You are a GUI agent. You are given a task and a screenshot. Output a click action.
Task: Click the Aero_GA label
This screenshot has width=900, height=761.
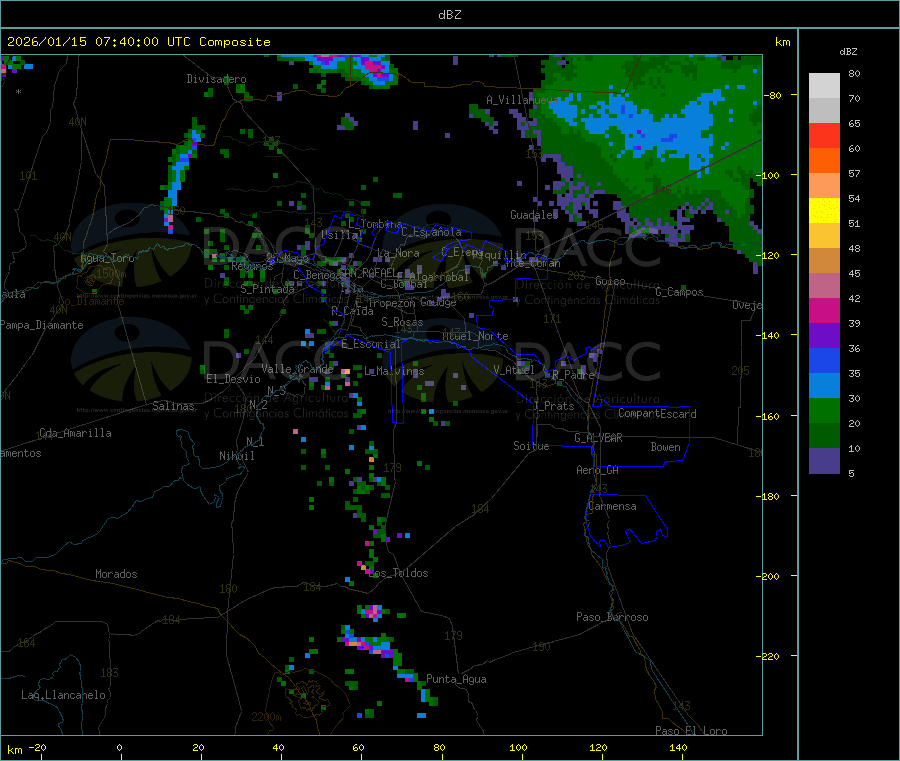click(x=598, y=470)
